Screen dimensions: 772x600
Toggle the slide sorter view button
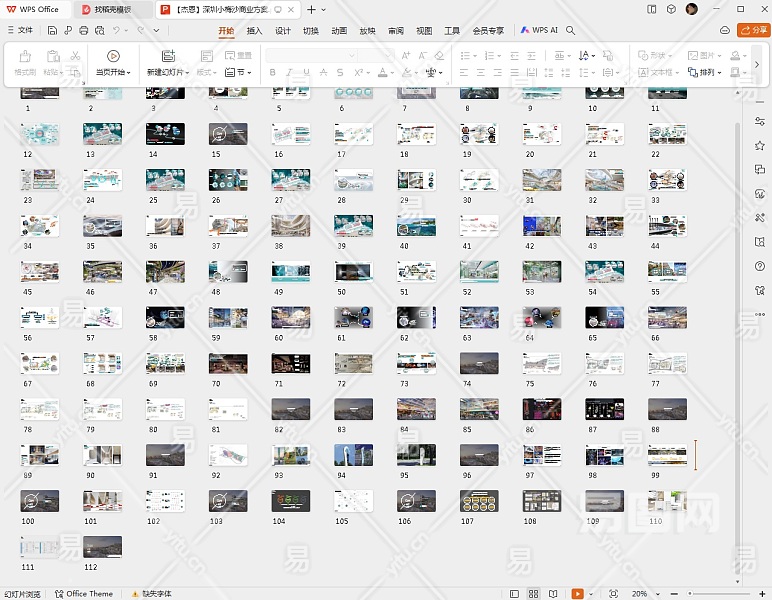535,594
